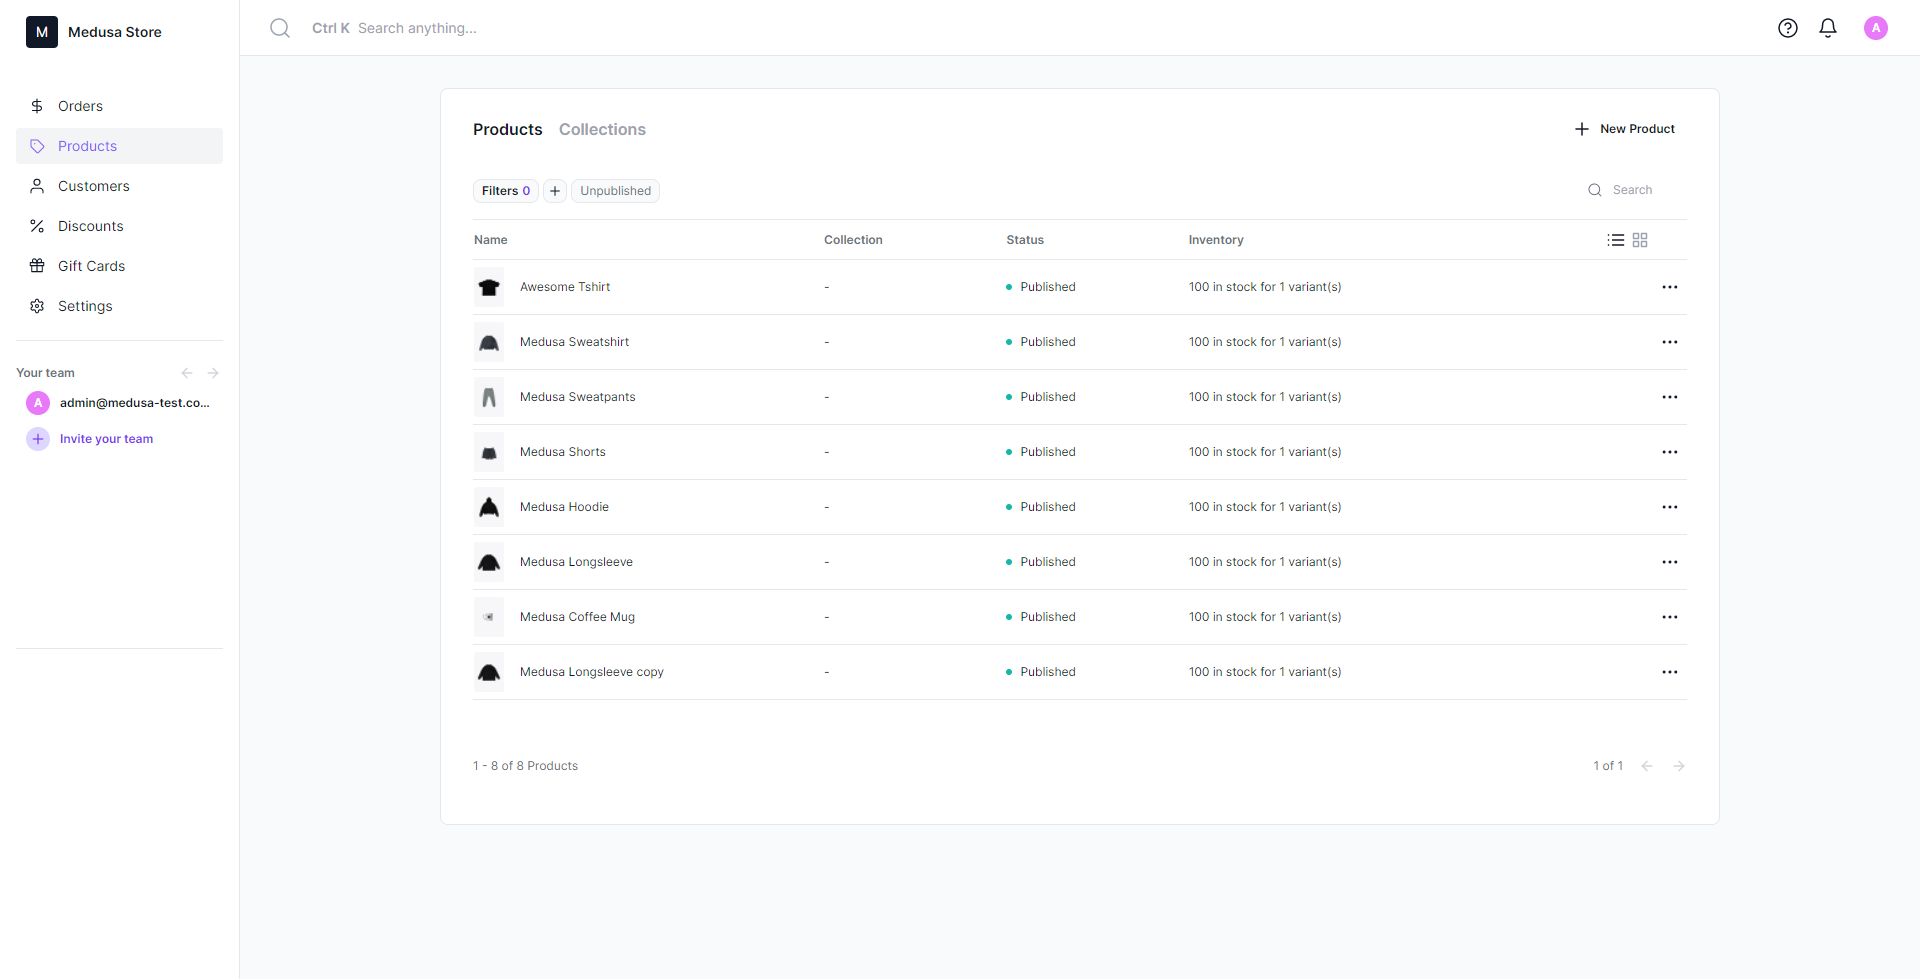Click the New Product button

pyautogui.click(x=1625, y=128)
